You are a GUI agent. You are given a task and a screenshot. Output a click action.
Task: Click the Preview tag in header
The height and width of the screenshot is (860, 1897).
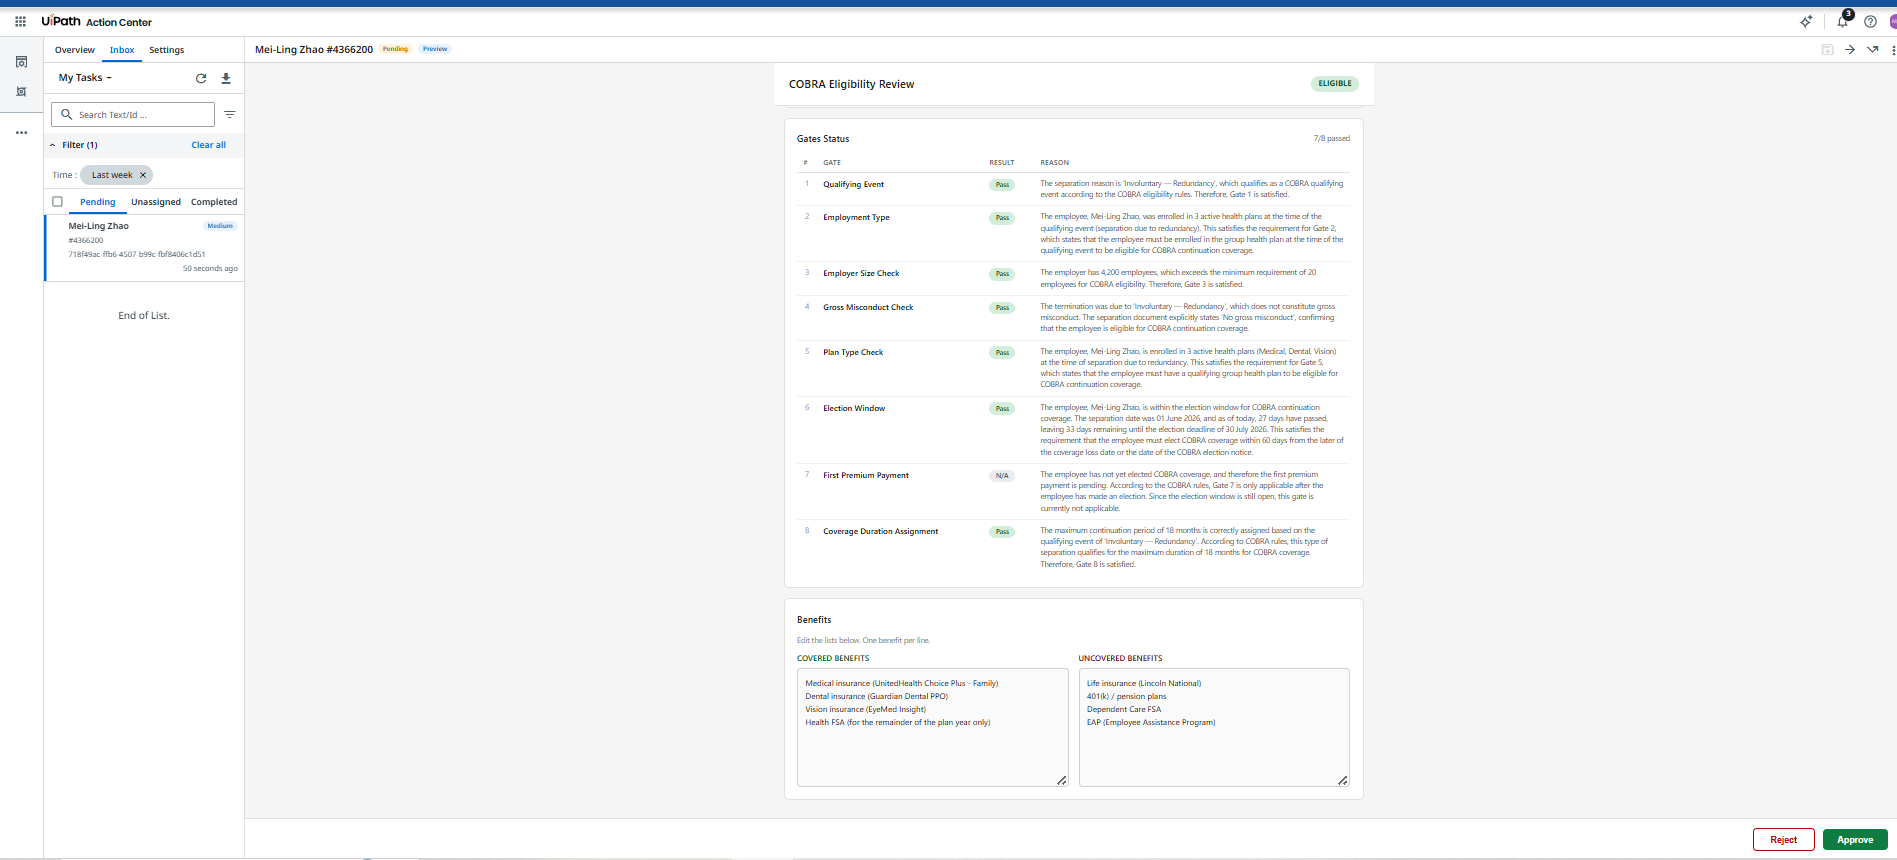(435, 49)
